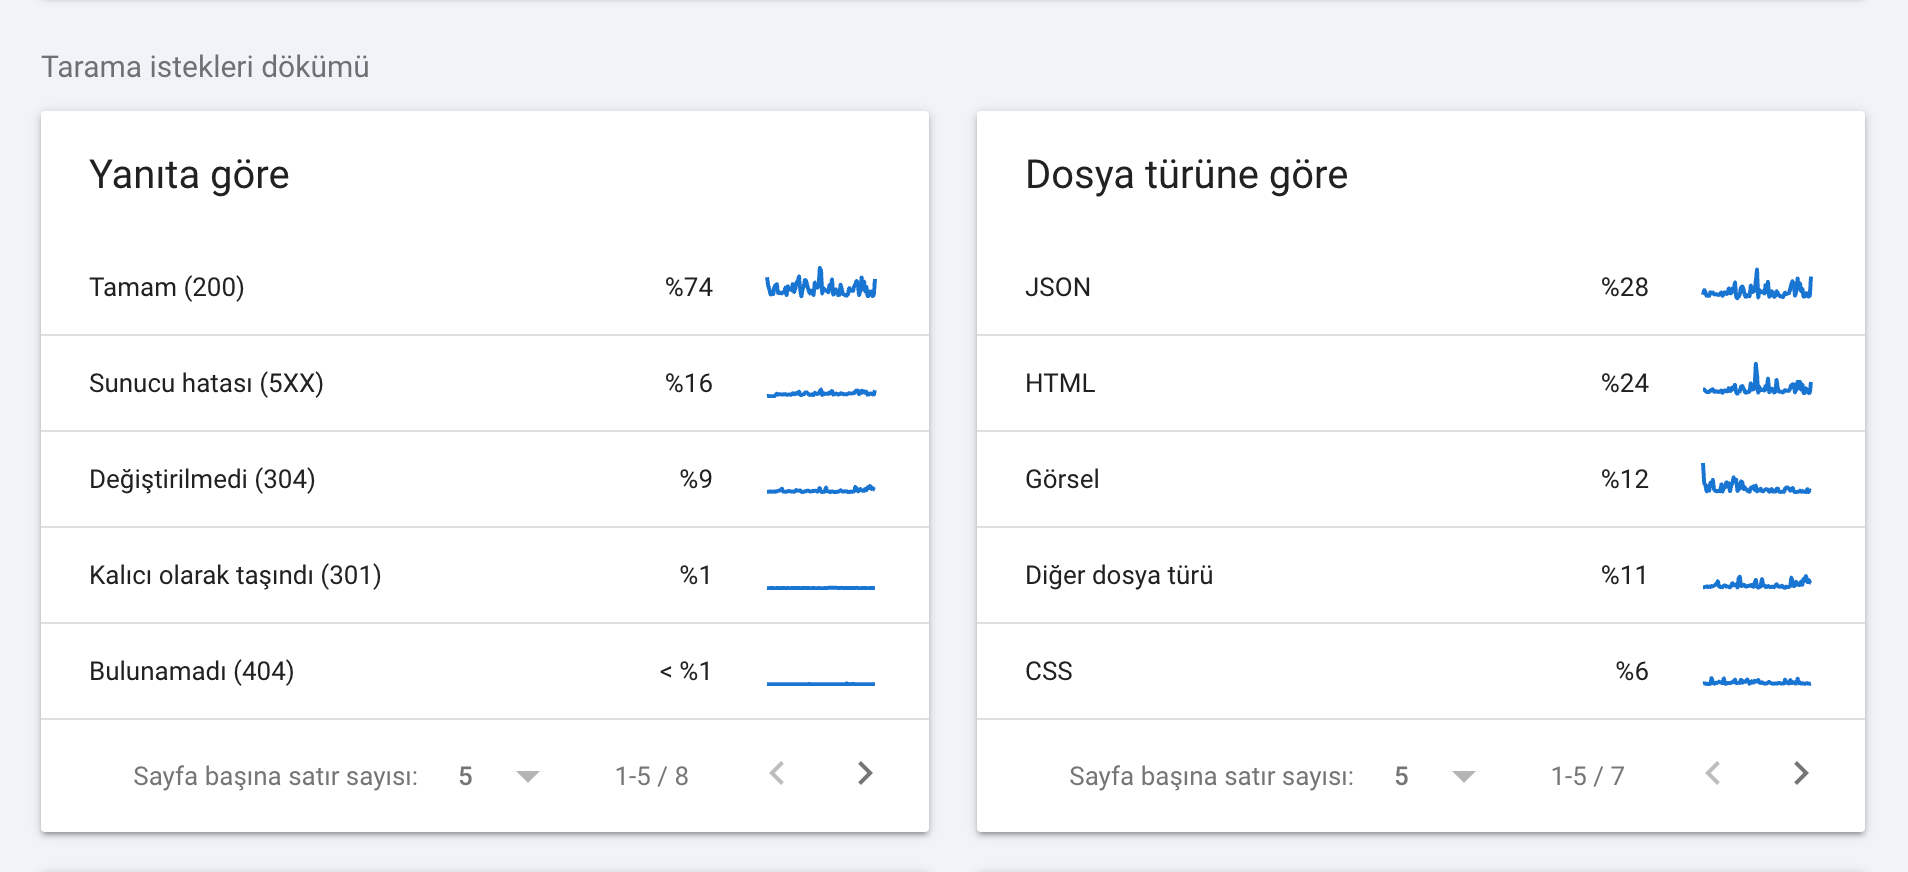Open rows-per-page dropdown in Yanıta göre card
Screen dimensions: 1908x872
(498, 776)
